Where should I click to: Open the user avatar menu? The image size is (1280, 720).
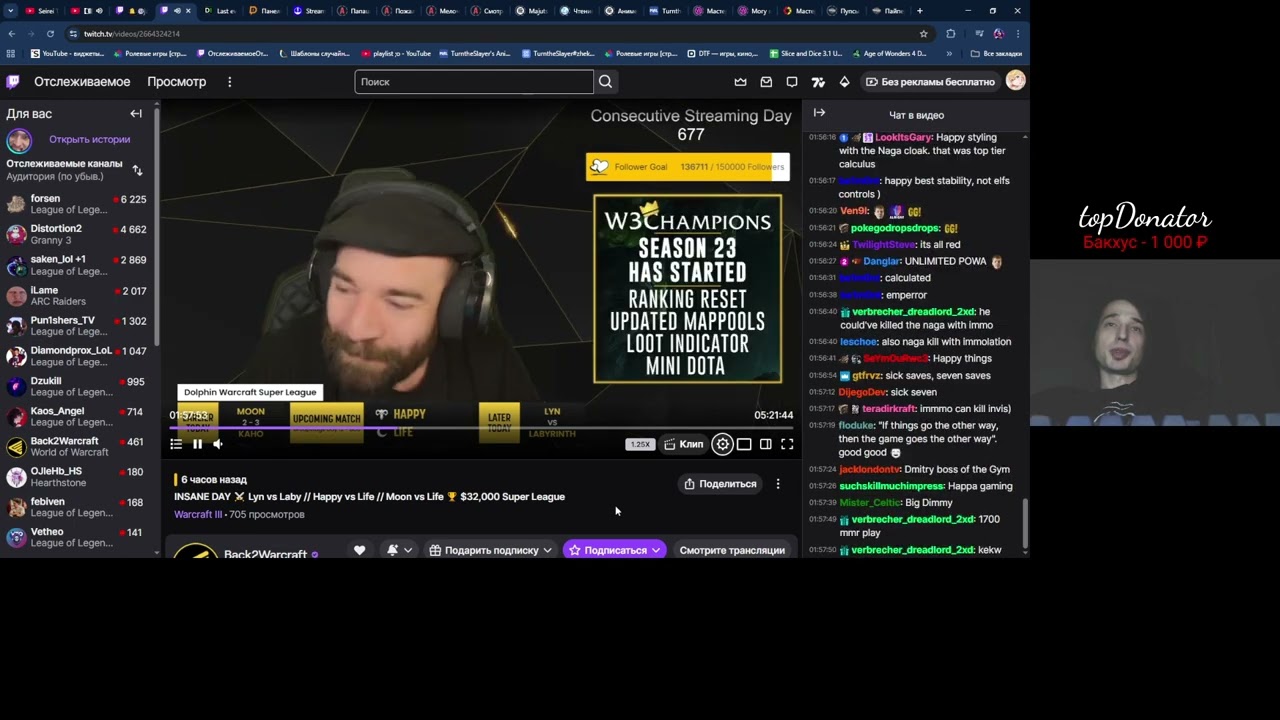(x=1015, y=81)
